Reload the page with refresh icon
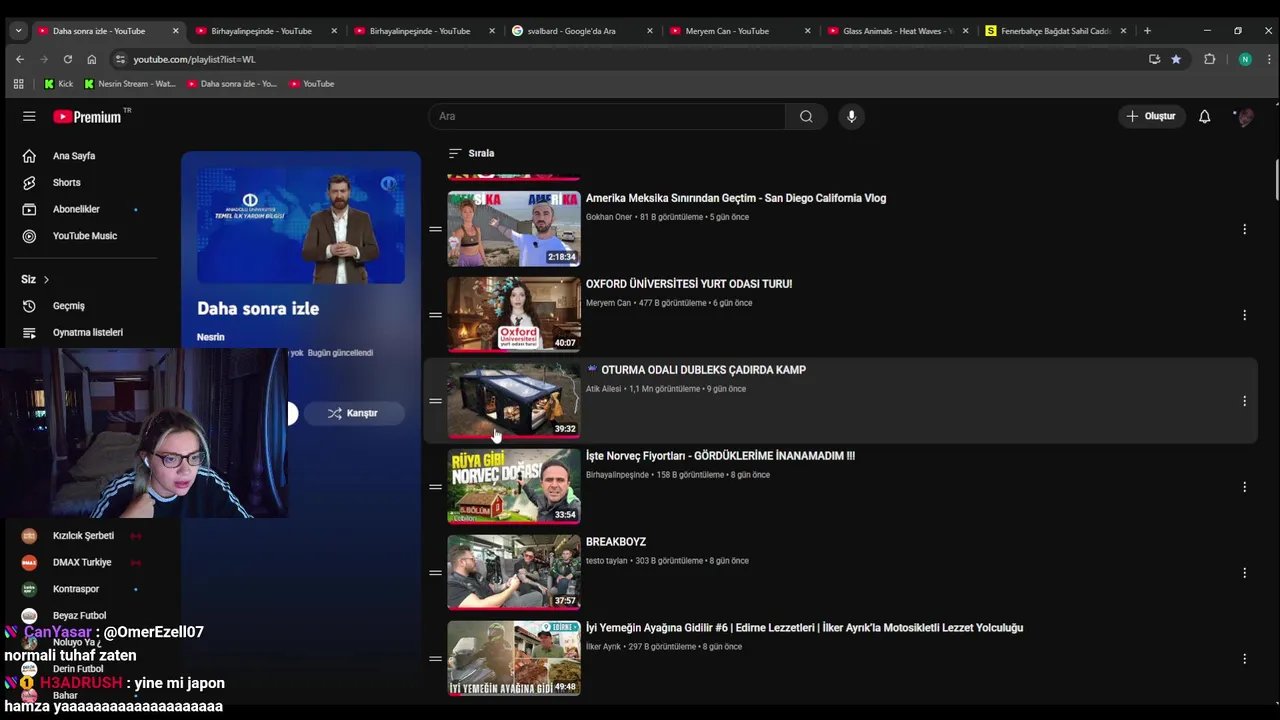The image size is (1280, 720). (x=67, y=59)
